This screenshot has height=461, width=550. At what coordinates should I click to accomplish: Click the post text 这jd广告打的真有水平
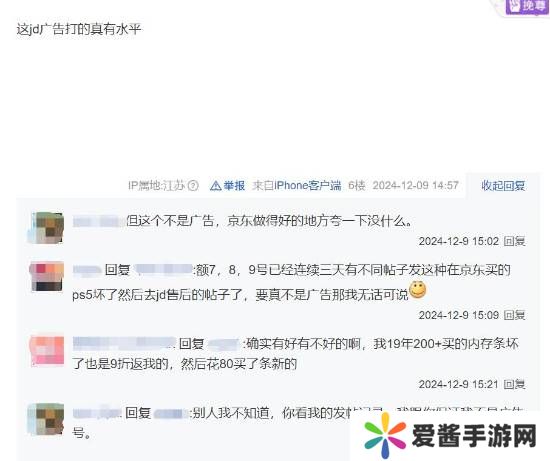click(x=79, y=29)
